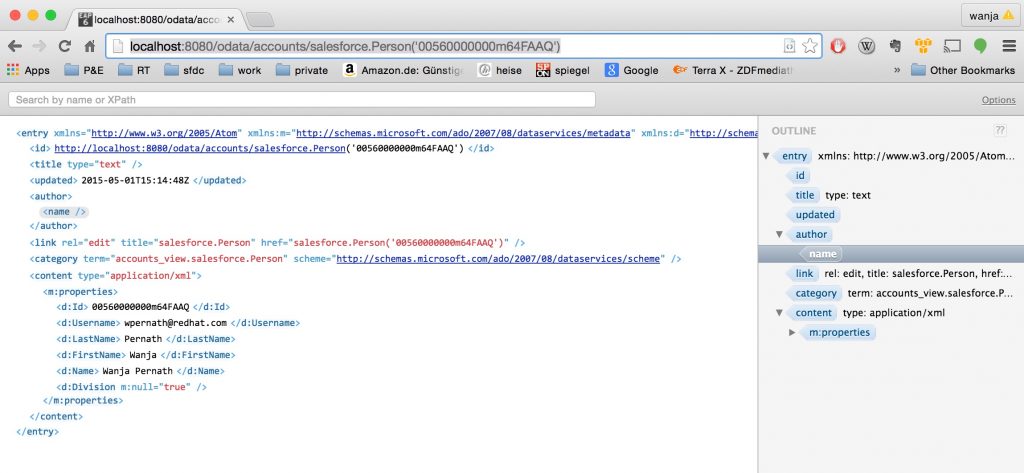Image resolution: width=1024 pixels, height=473 pixels.
Task: Focus the Search by name or XPath field
Action: (302, 99)
